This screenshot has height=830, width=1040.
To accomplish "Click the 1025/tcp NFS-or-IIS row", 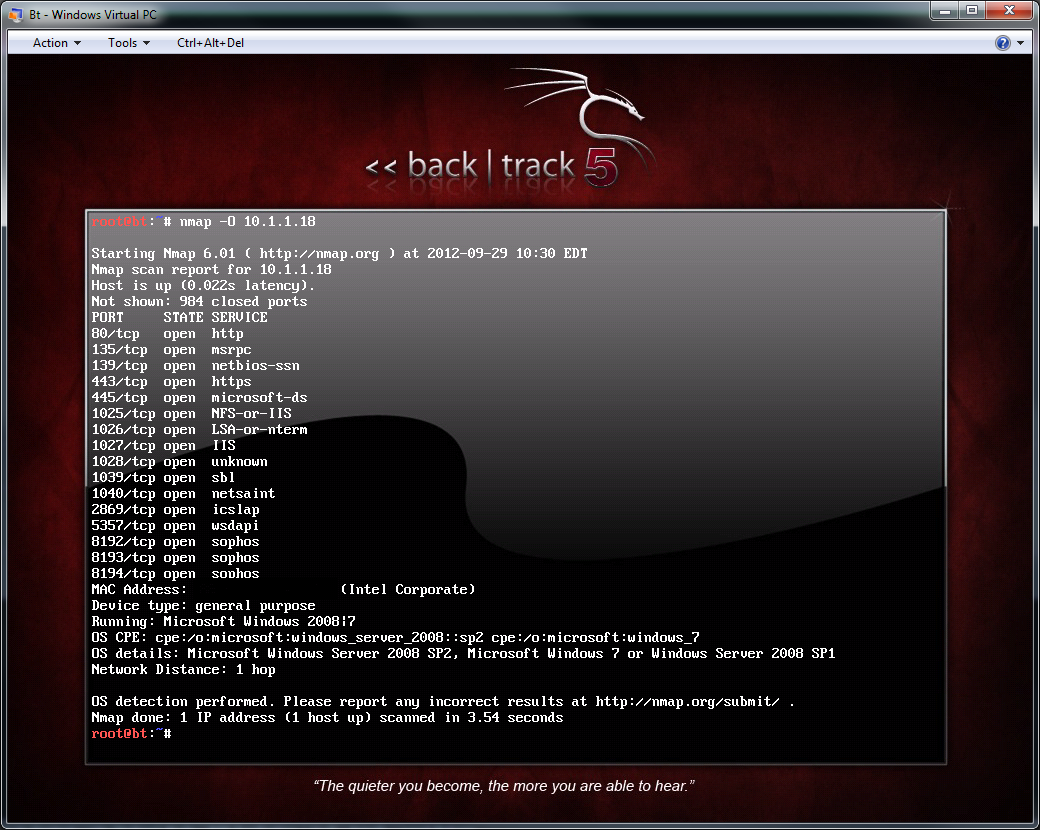I will coord(191,413).
